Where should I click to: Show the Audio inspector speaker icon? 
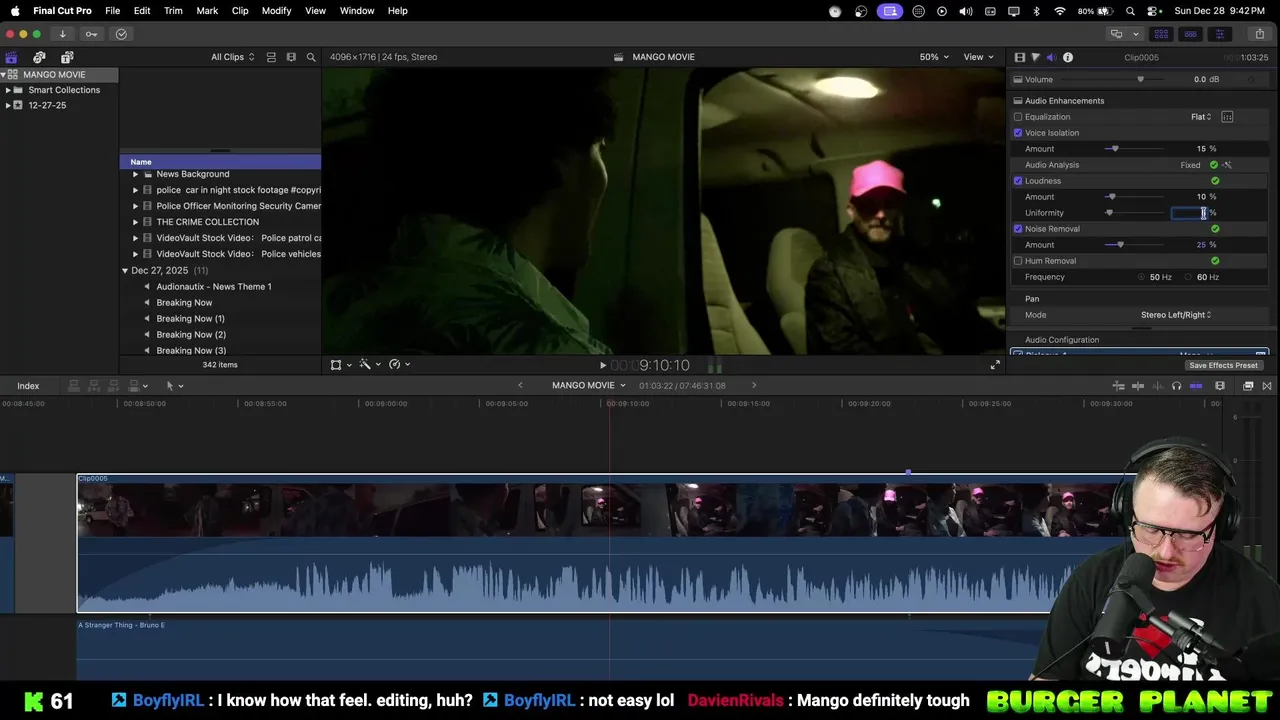coord(1051,57)
